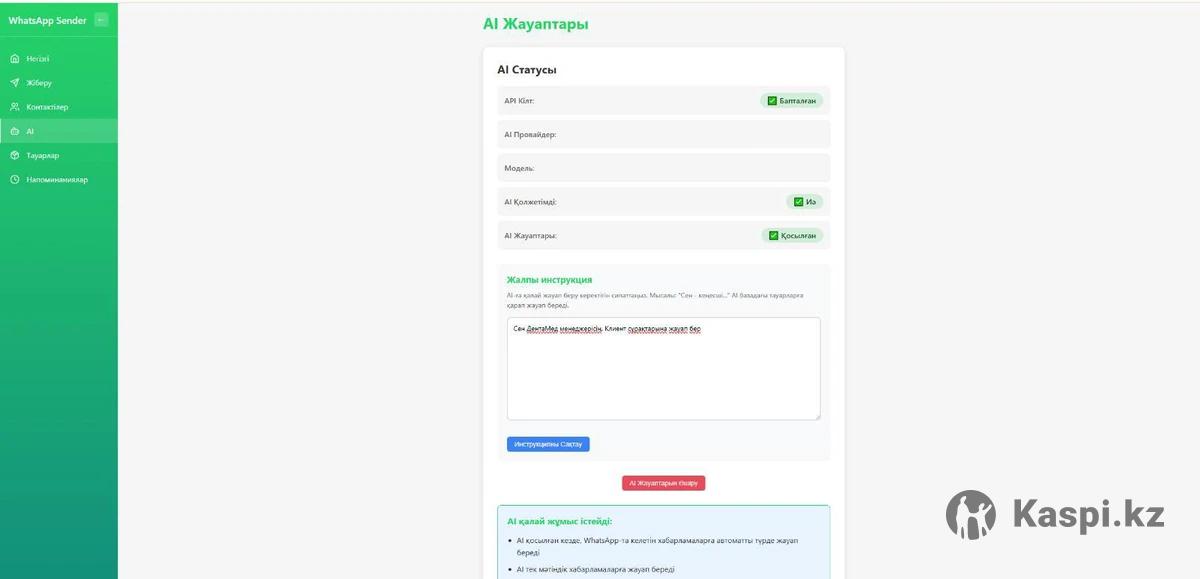Click the home icon beside Негізгі
The height and width of the screenshot is (579, 1200).
coord(15,59)
